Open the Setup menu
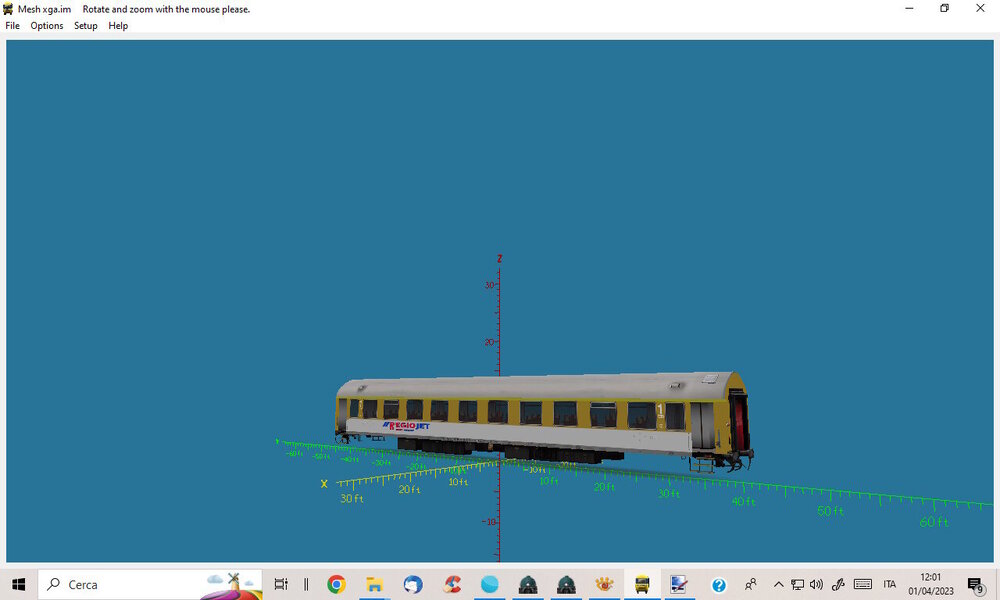 click(x=85, y=26)
